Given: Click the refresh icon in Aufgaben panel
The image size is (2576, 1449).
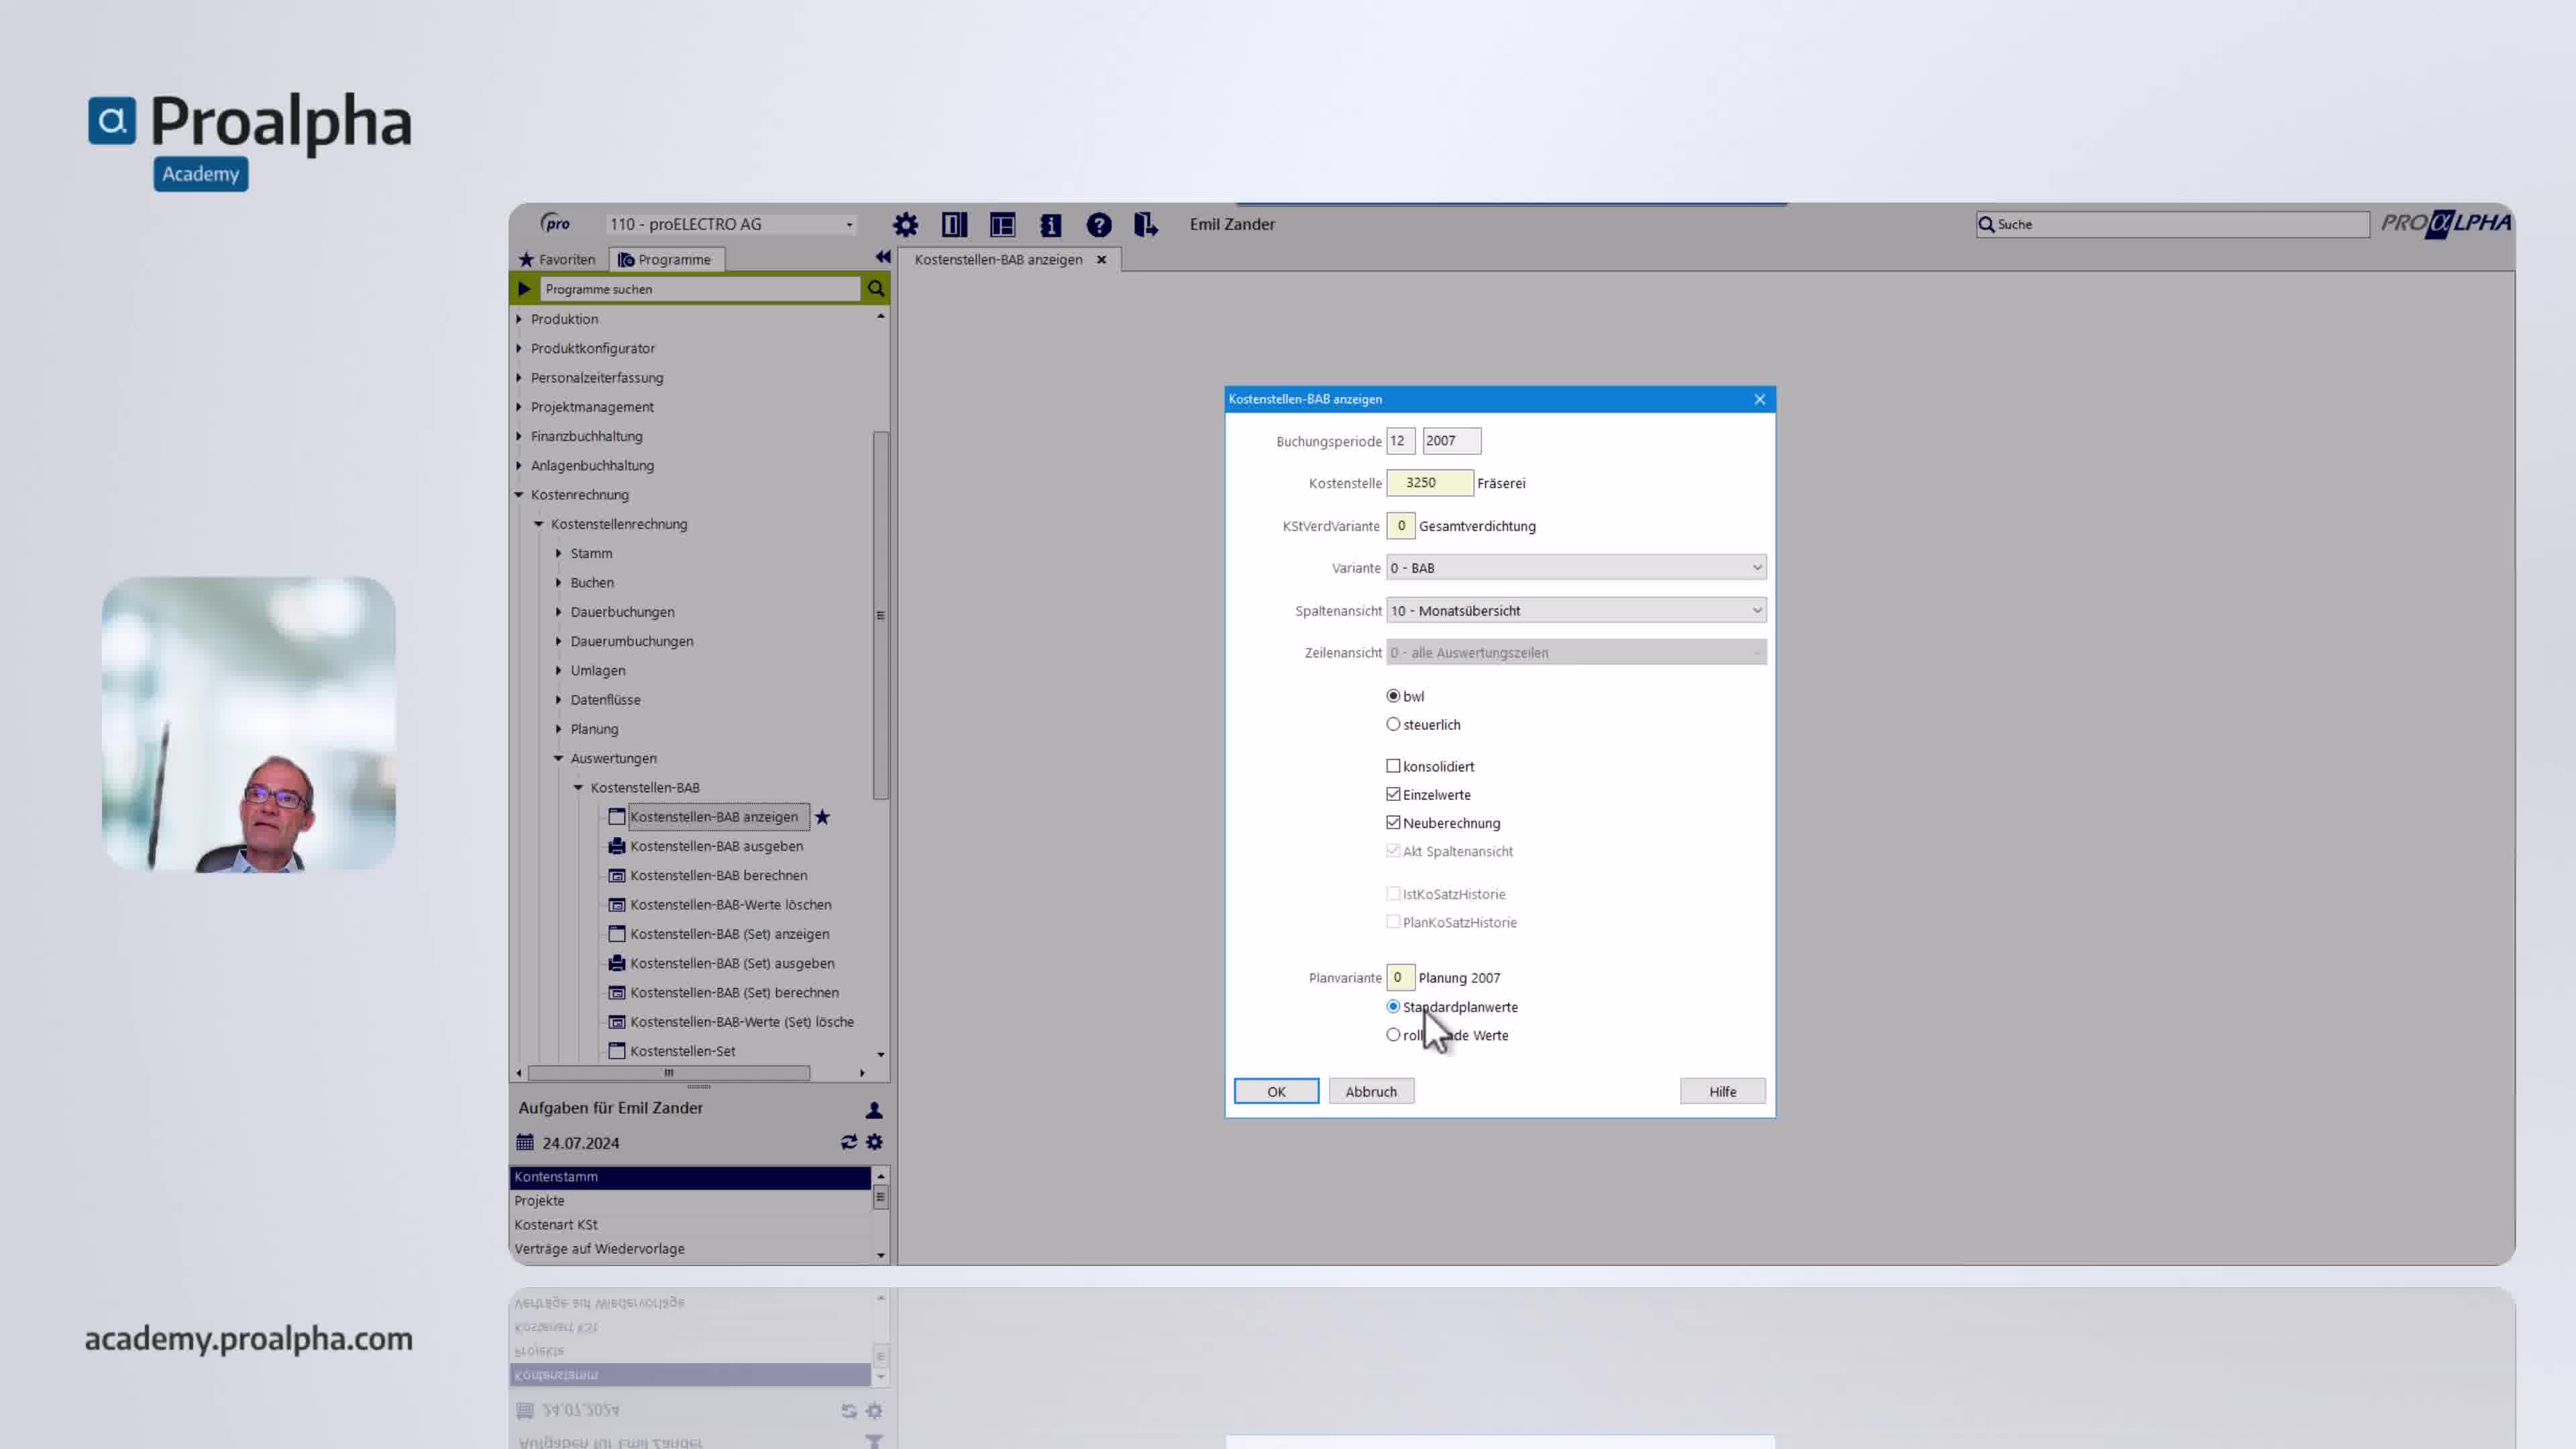Looking at the screenshot, I should (849, 1142).
